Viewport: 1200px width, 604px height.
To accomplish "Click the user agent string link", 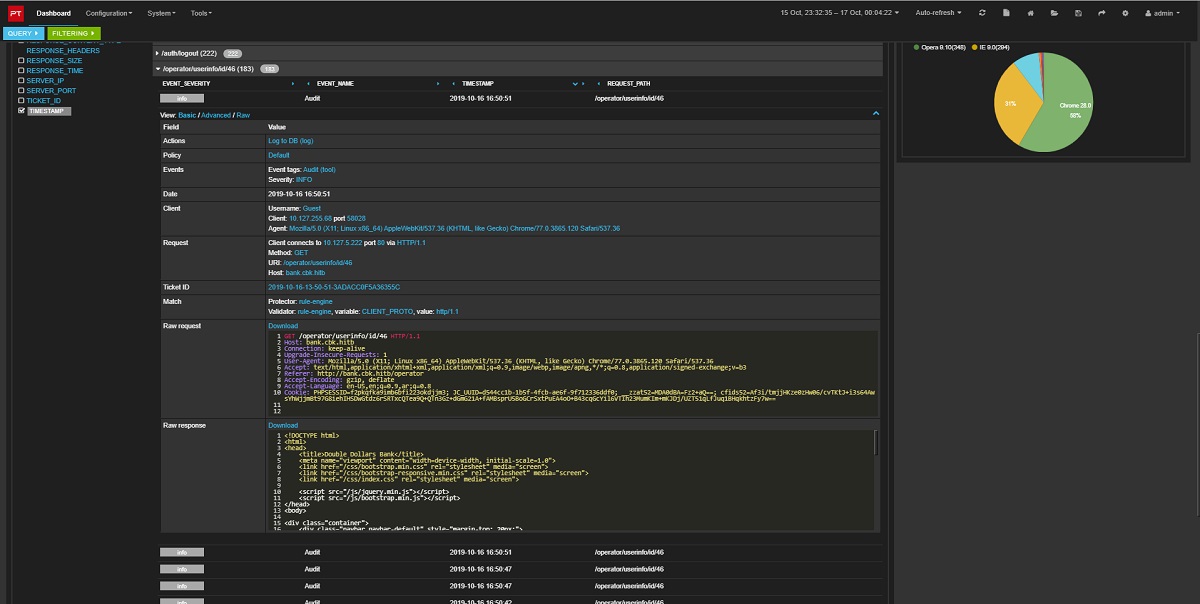I will (454, 228).
